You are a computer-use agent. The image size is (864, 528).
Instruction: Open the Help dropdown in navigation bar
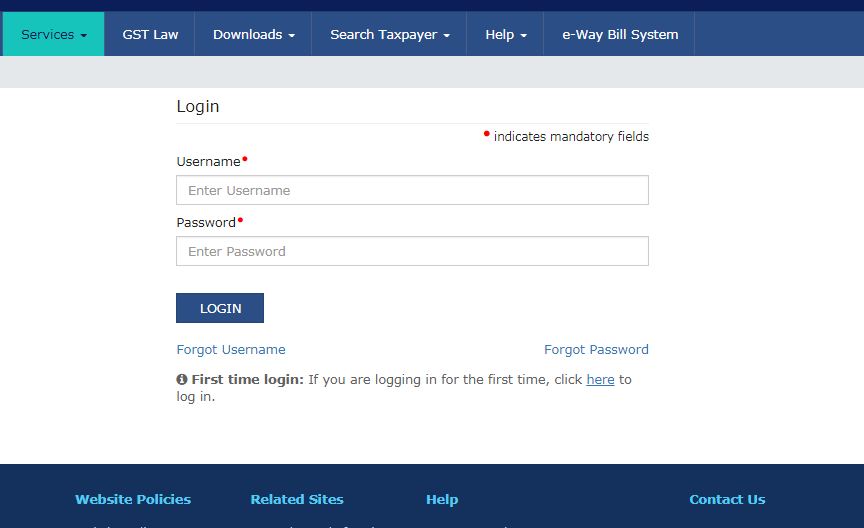coord(505,34)
